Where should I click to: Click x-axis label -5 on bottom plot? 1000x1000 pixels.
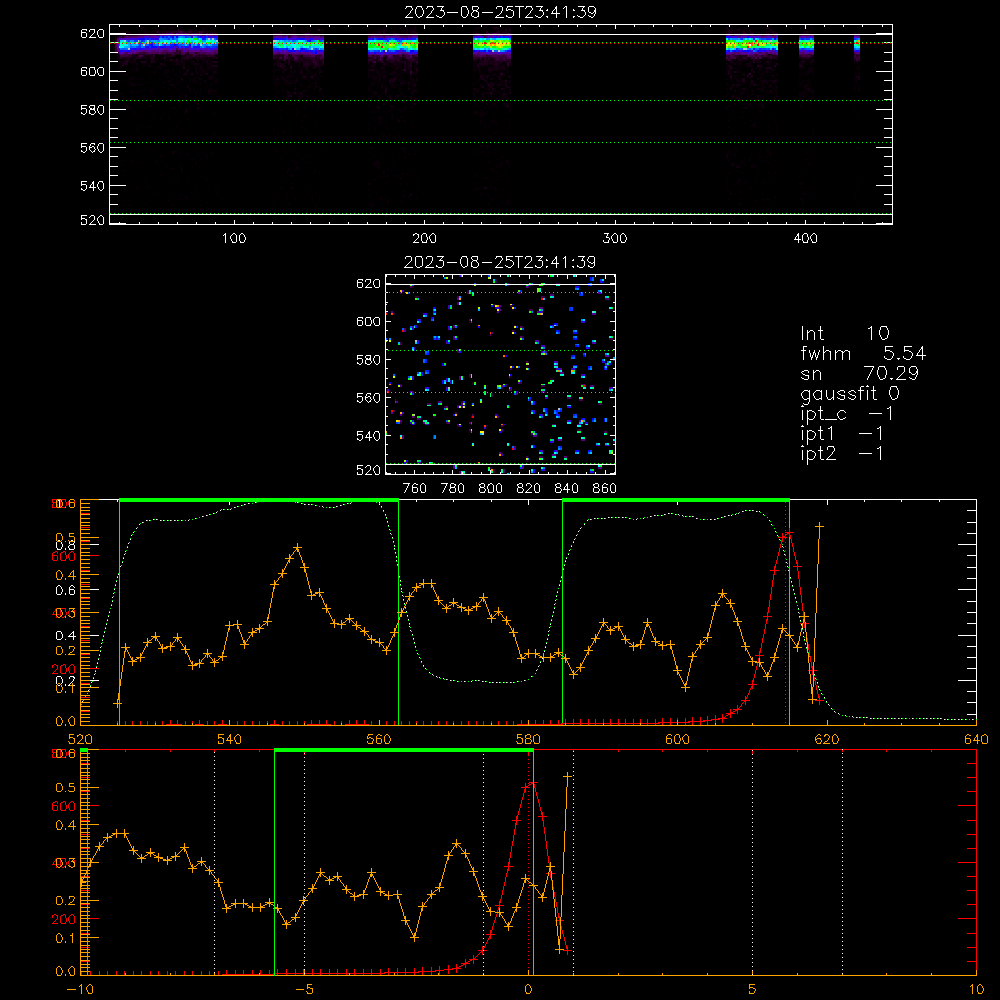(x=305, y=990)
